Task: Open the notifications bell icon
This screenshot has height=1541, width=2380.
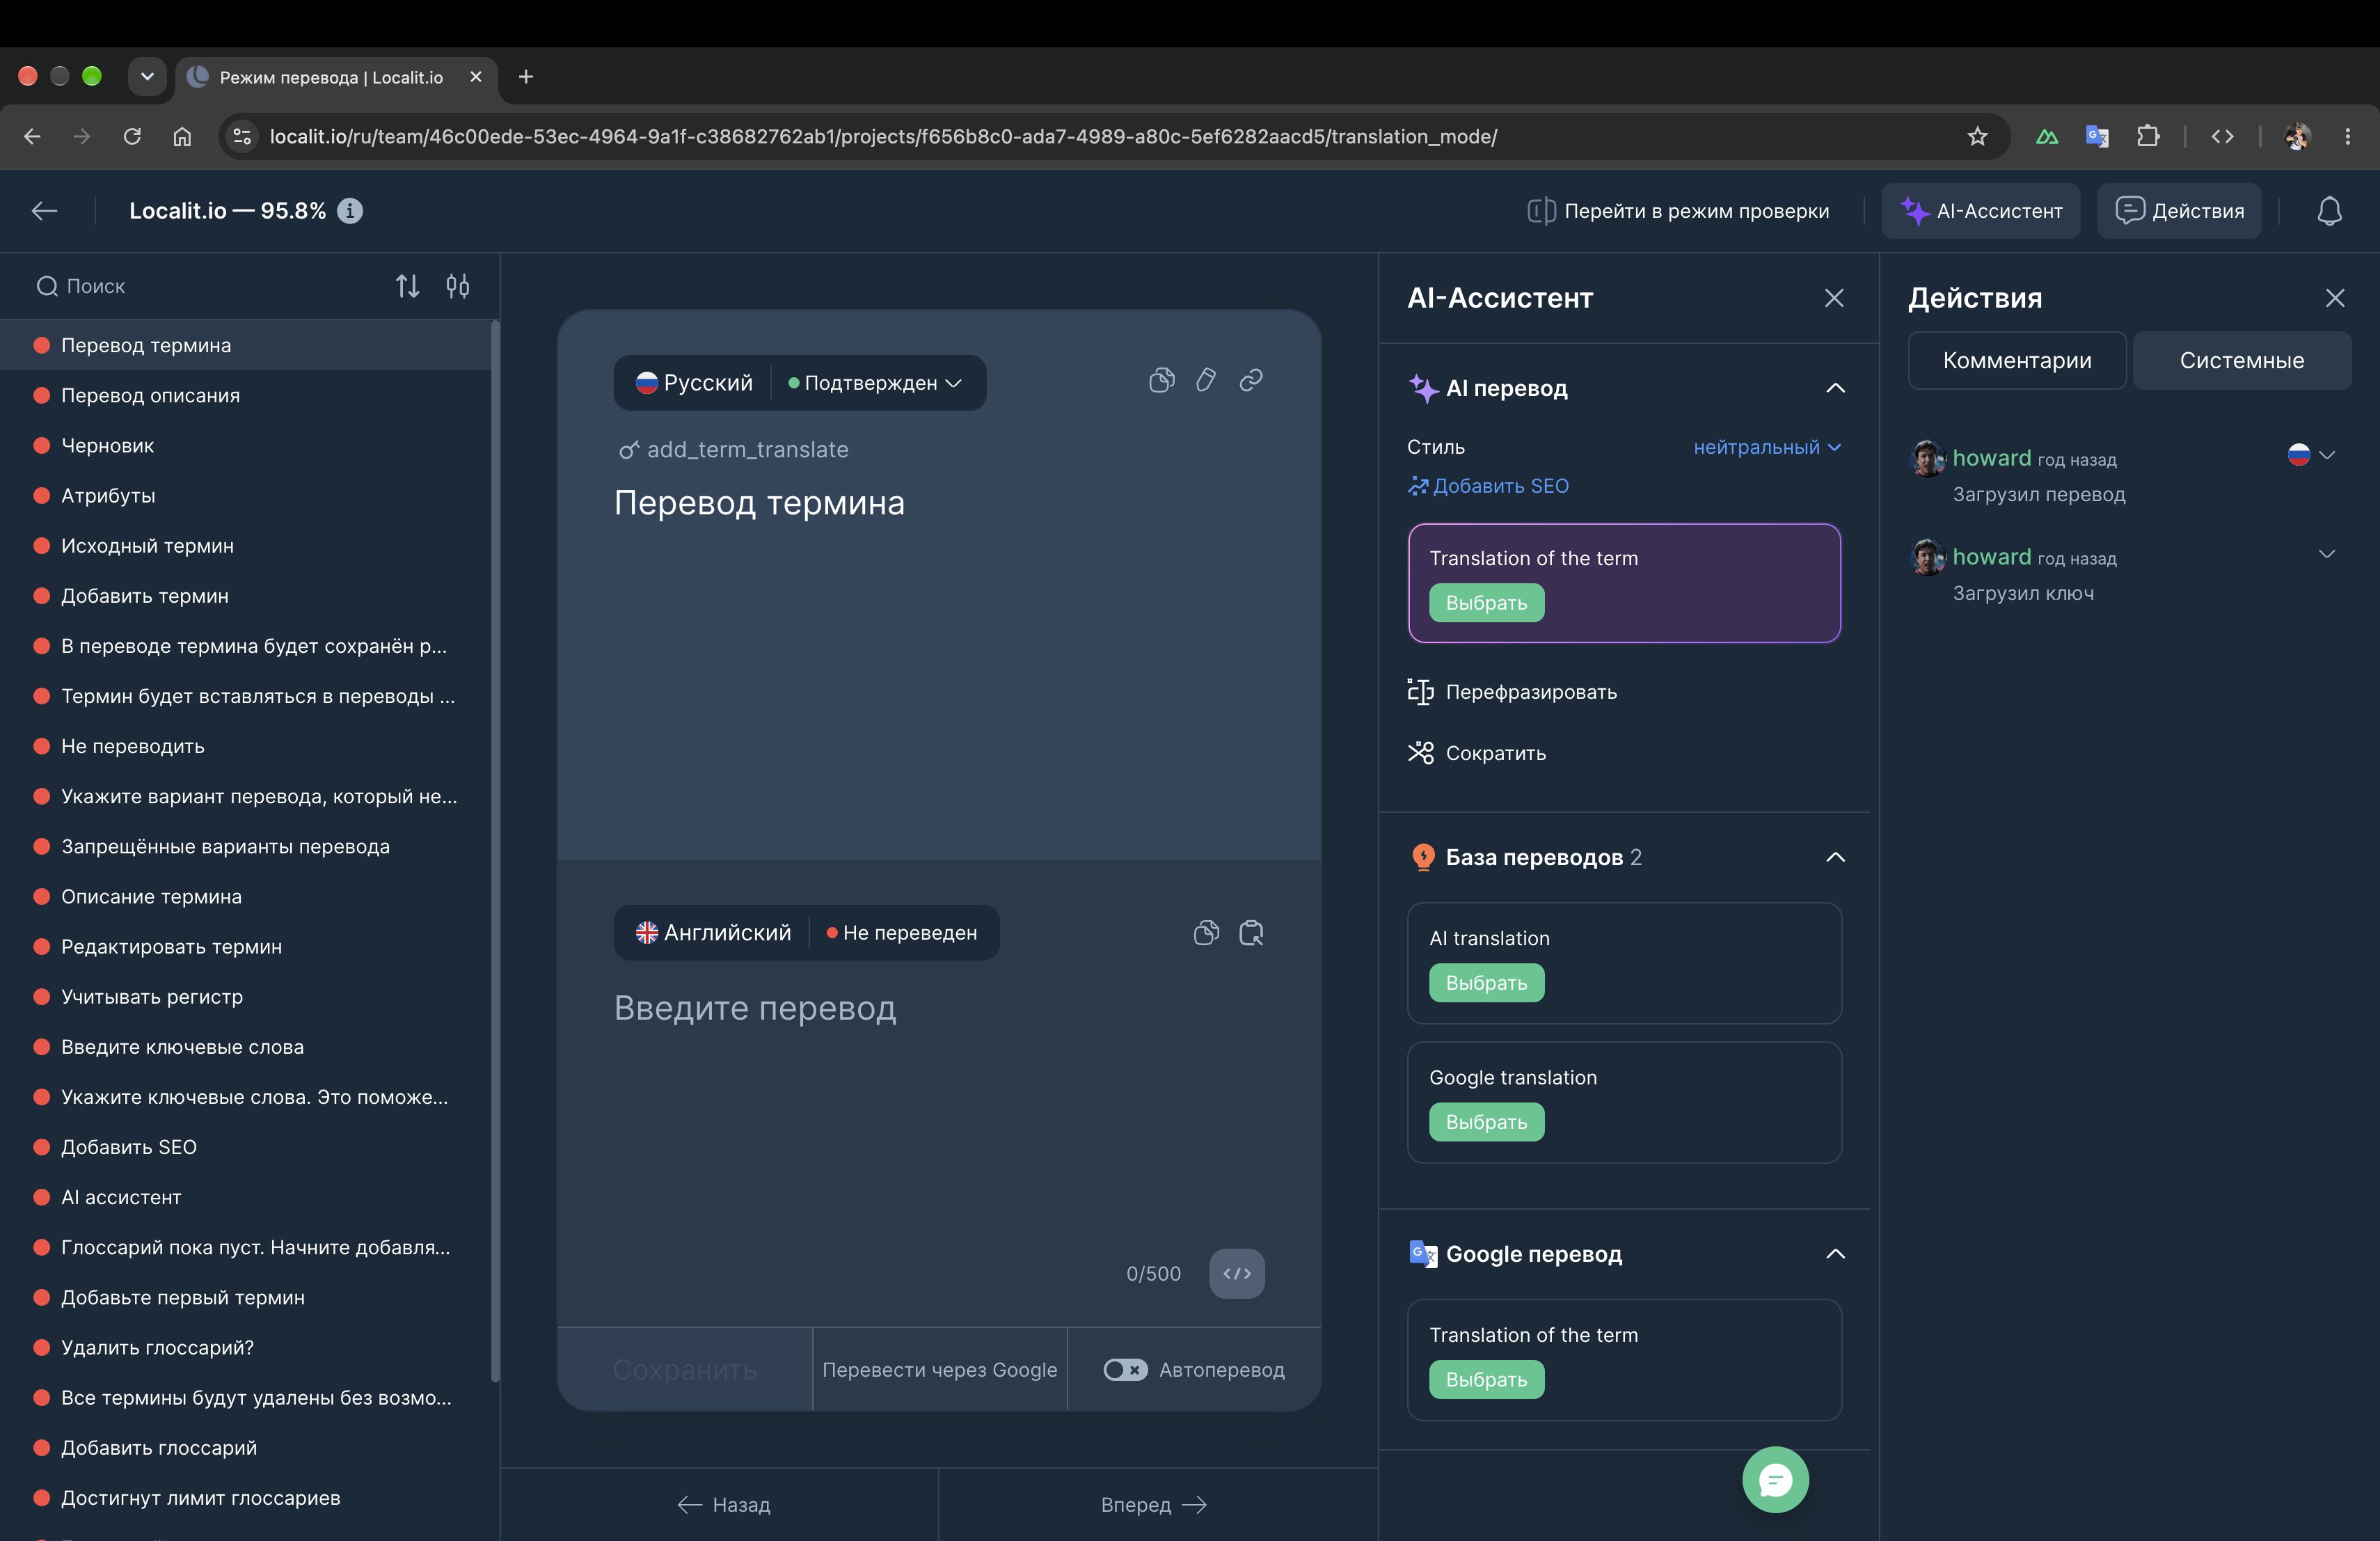Action: click(2329, 211)
